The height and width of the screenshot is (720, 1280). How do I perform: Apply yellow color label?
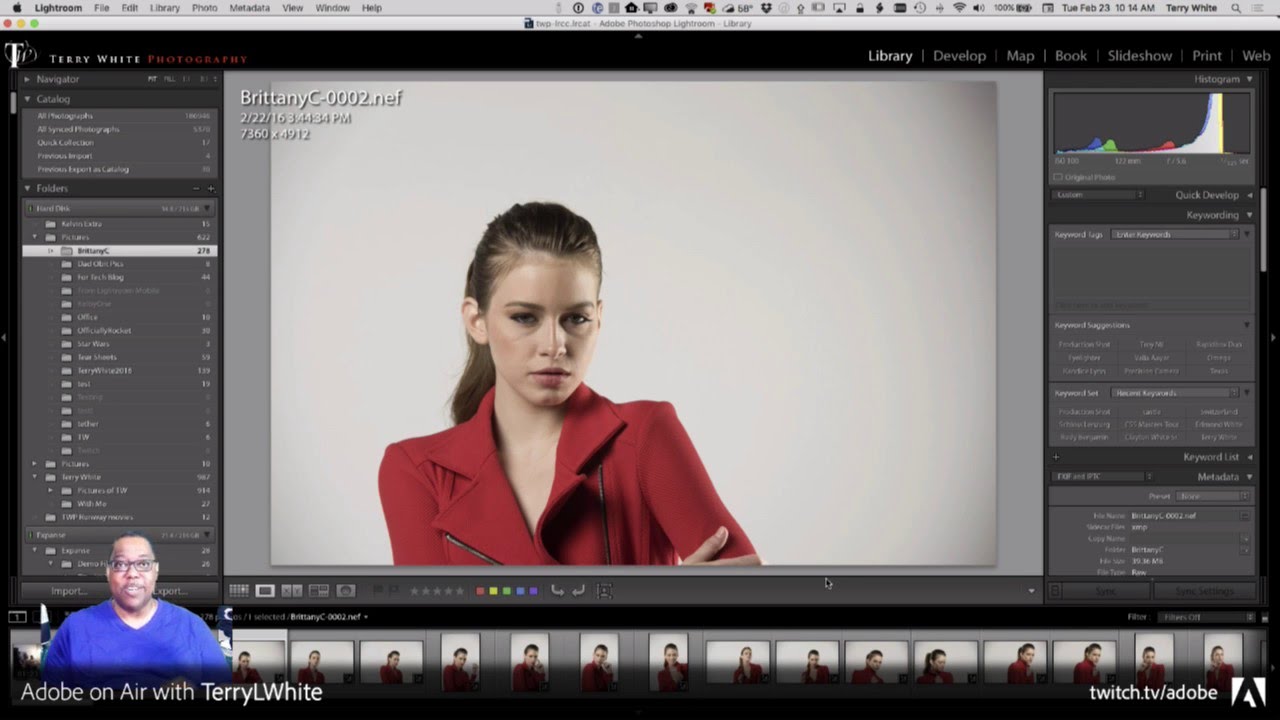pyautogui.click(x=493, y=591)
